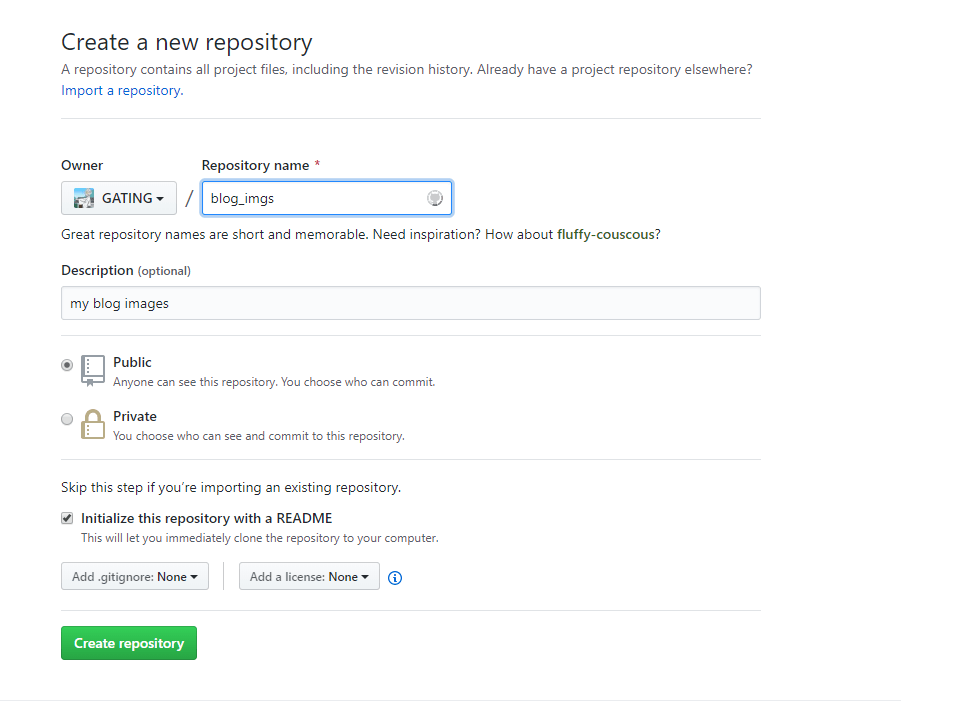963x707 pixels.
Task: Select the Private radio button
Action: tap(67, 419)
